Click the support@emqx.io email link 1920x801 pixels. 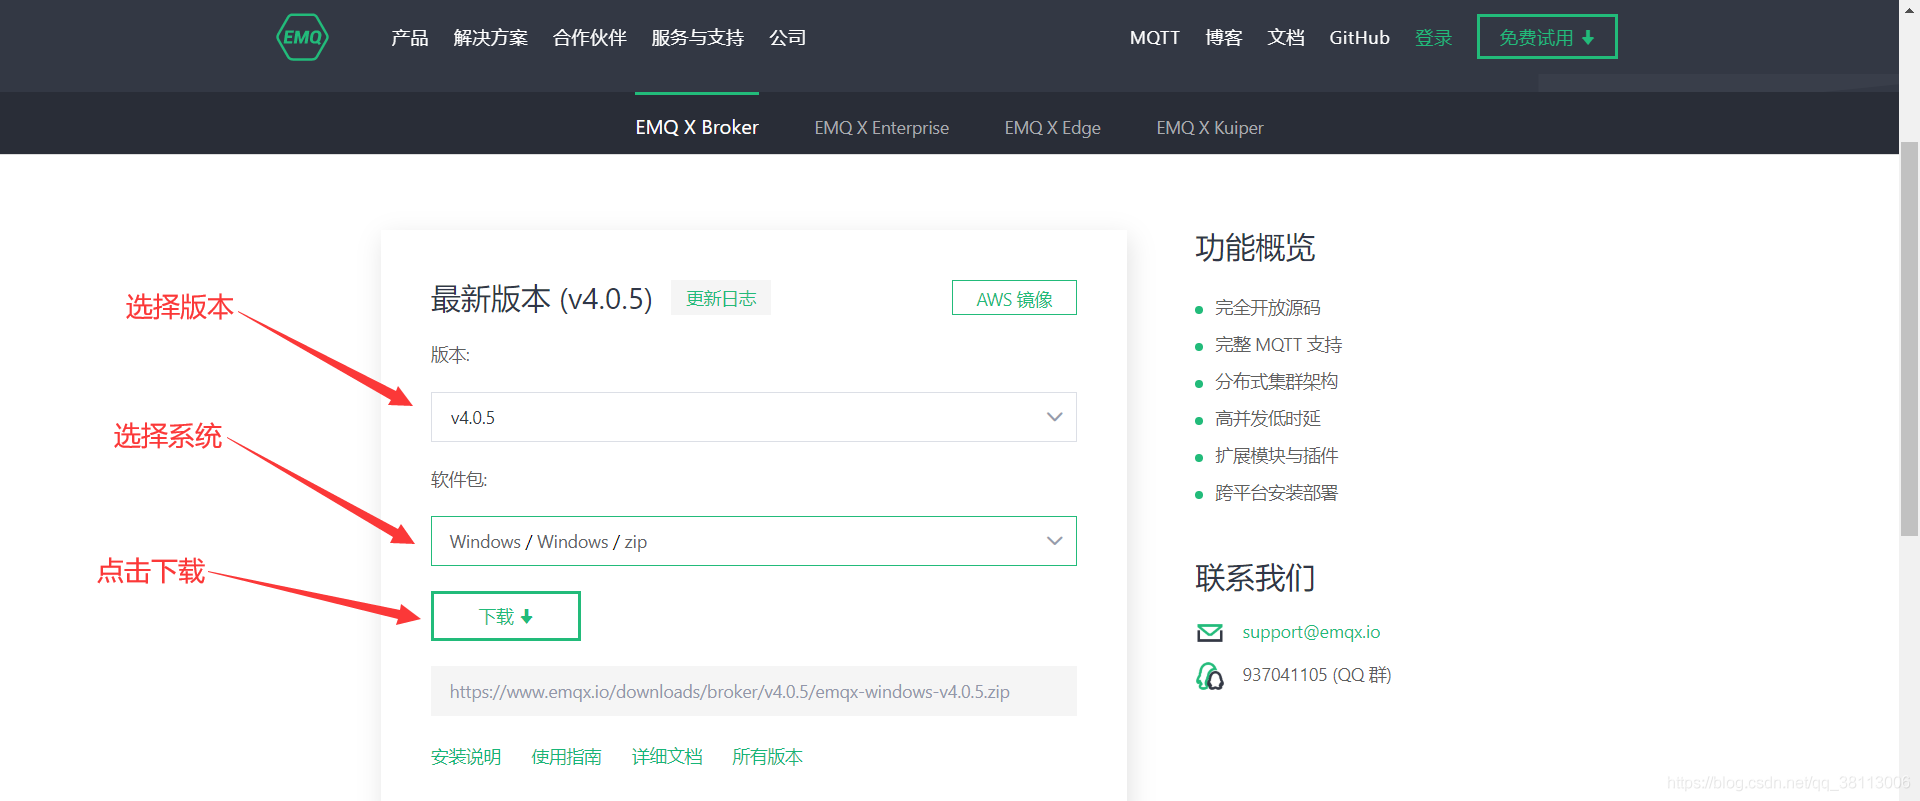point(1311,632)
